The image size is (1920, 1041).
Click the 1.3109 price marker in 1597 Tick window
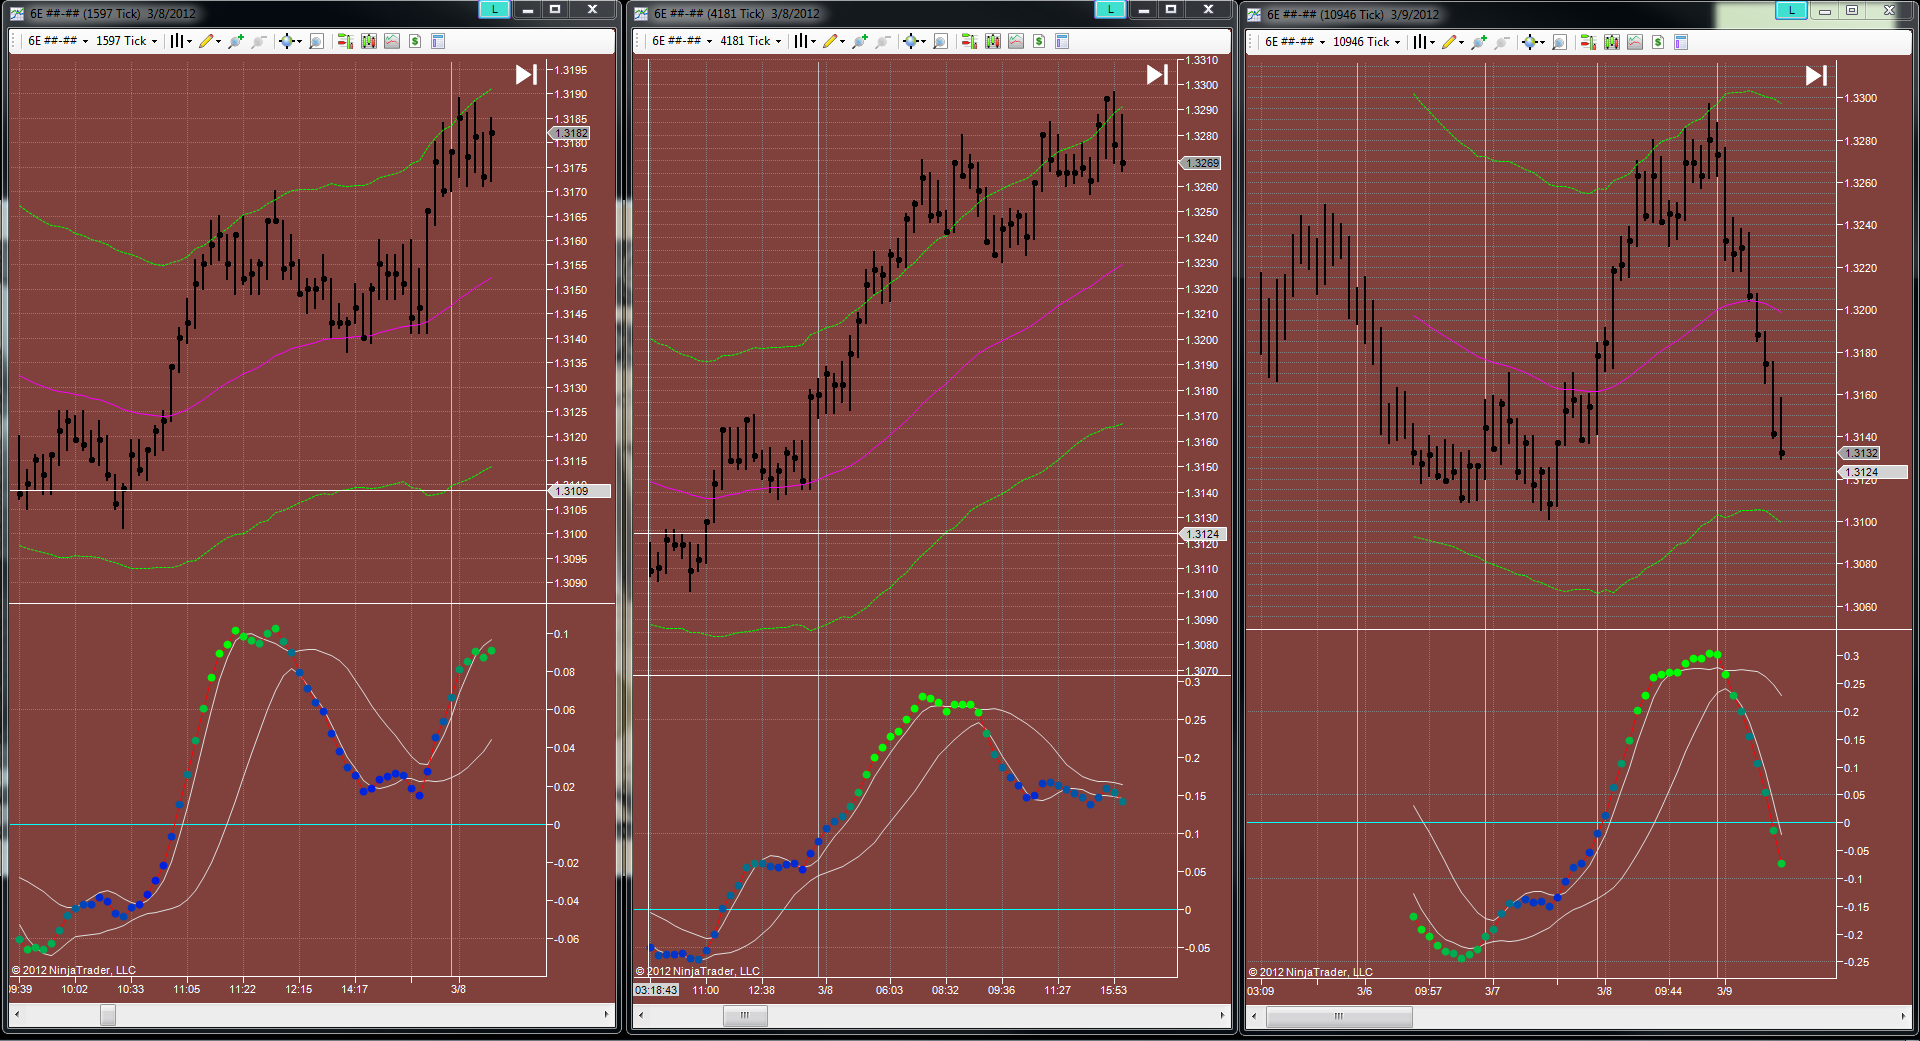point(580,491)
